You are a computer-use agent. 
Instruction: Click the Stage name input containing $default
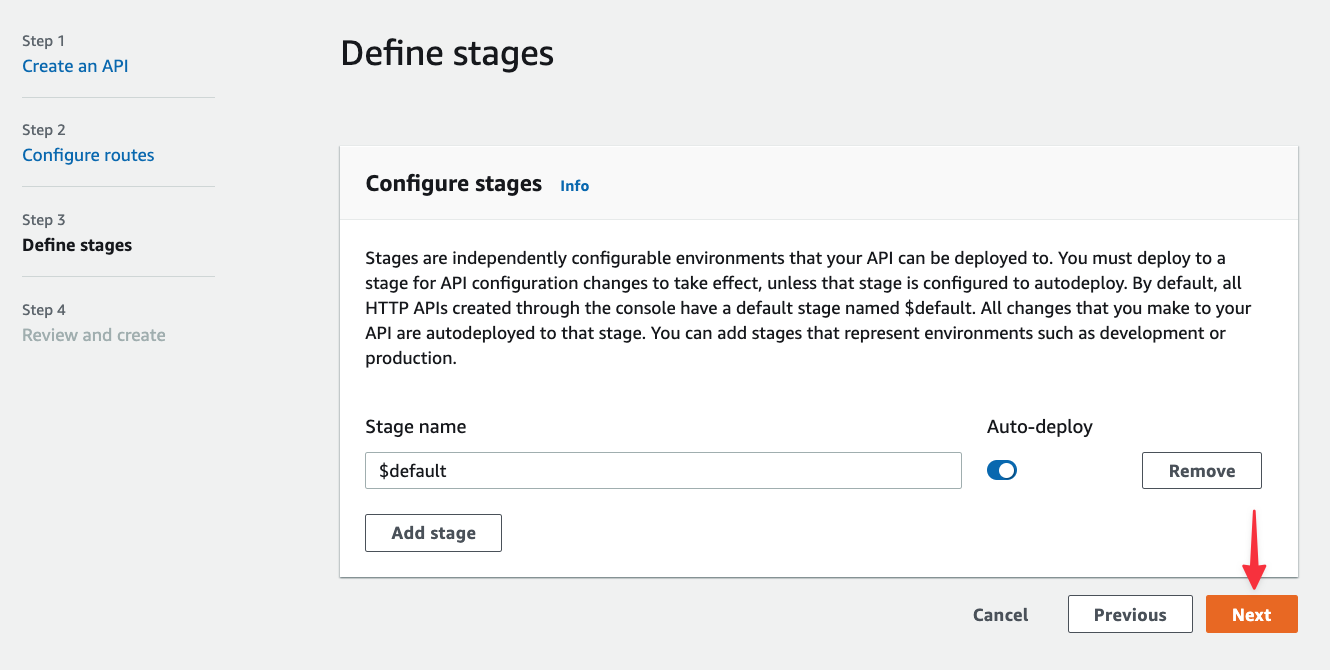663,471
